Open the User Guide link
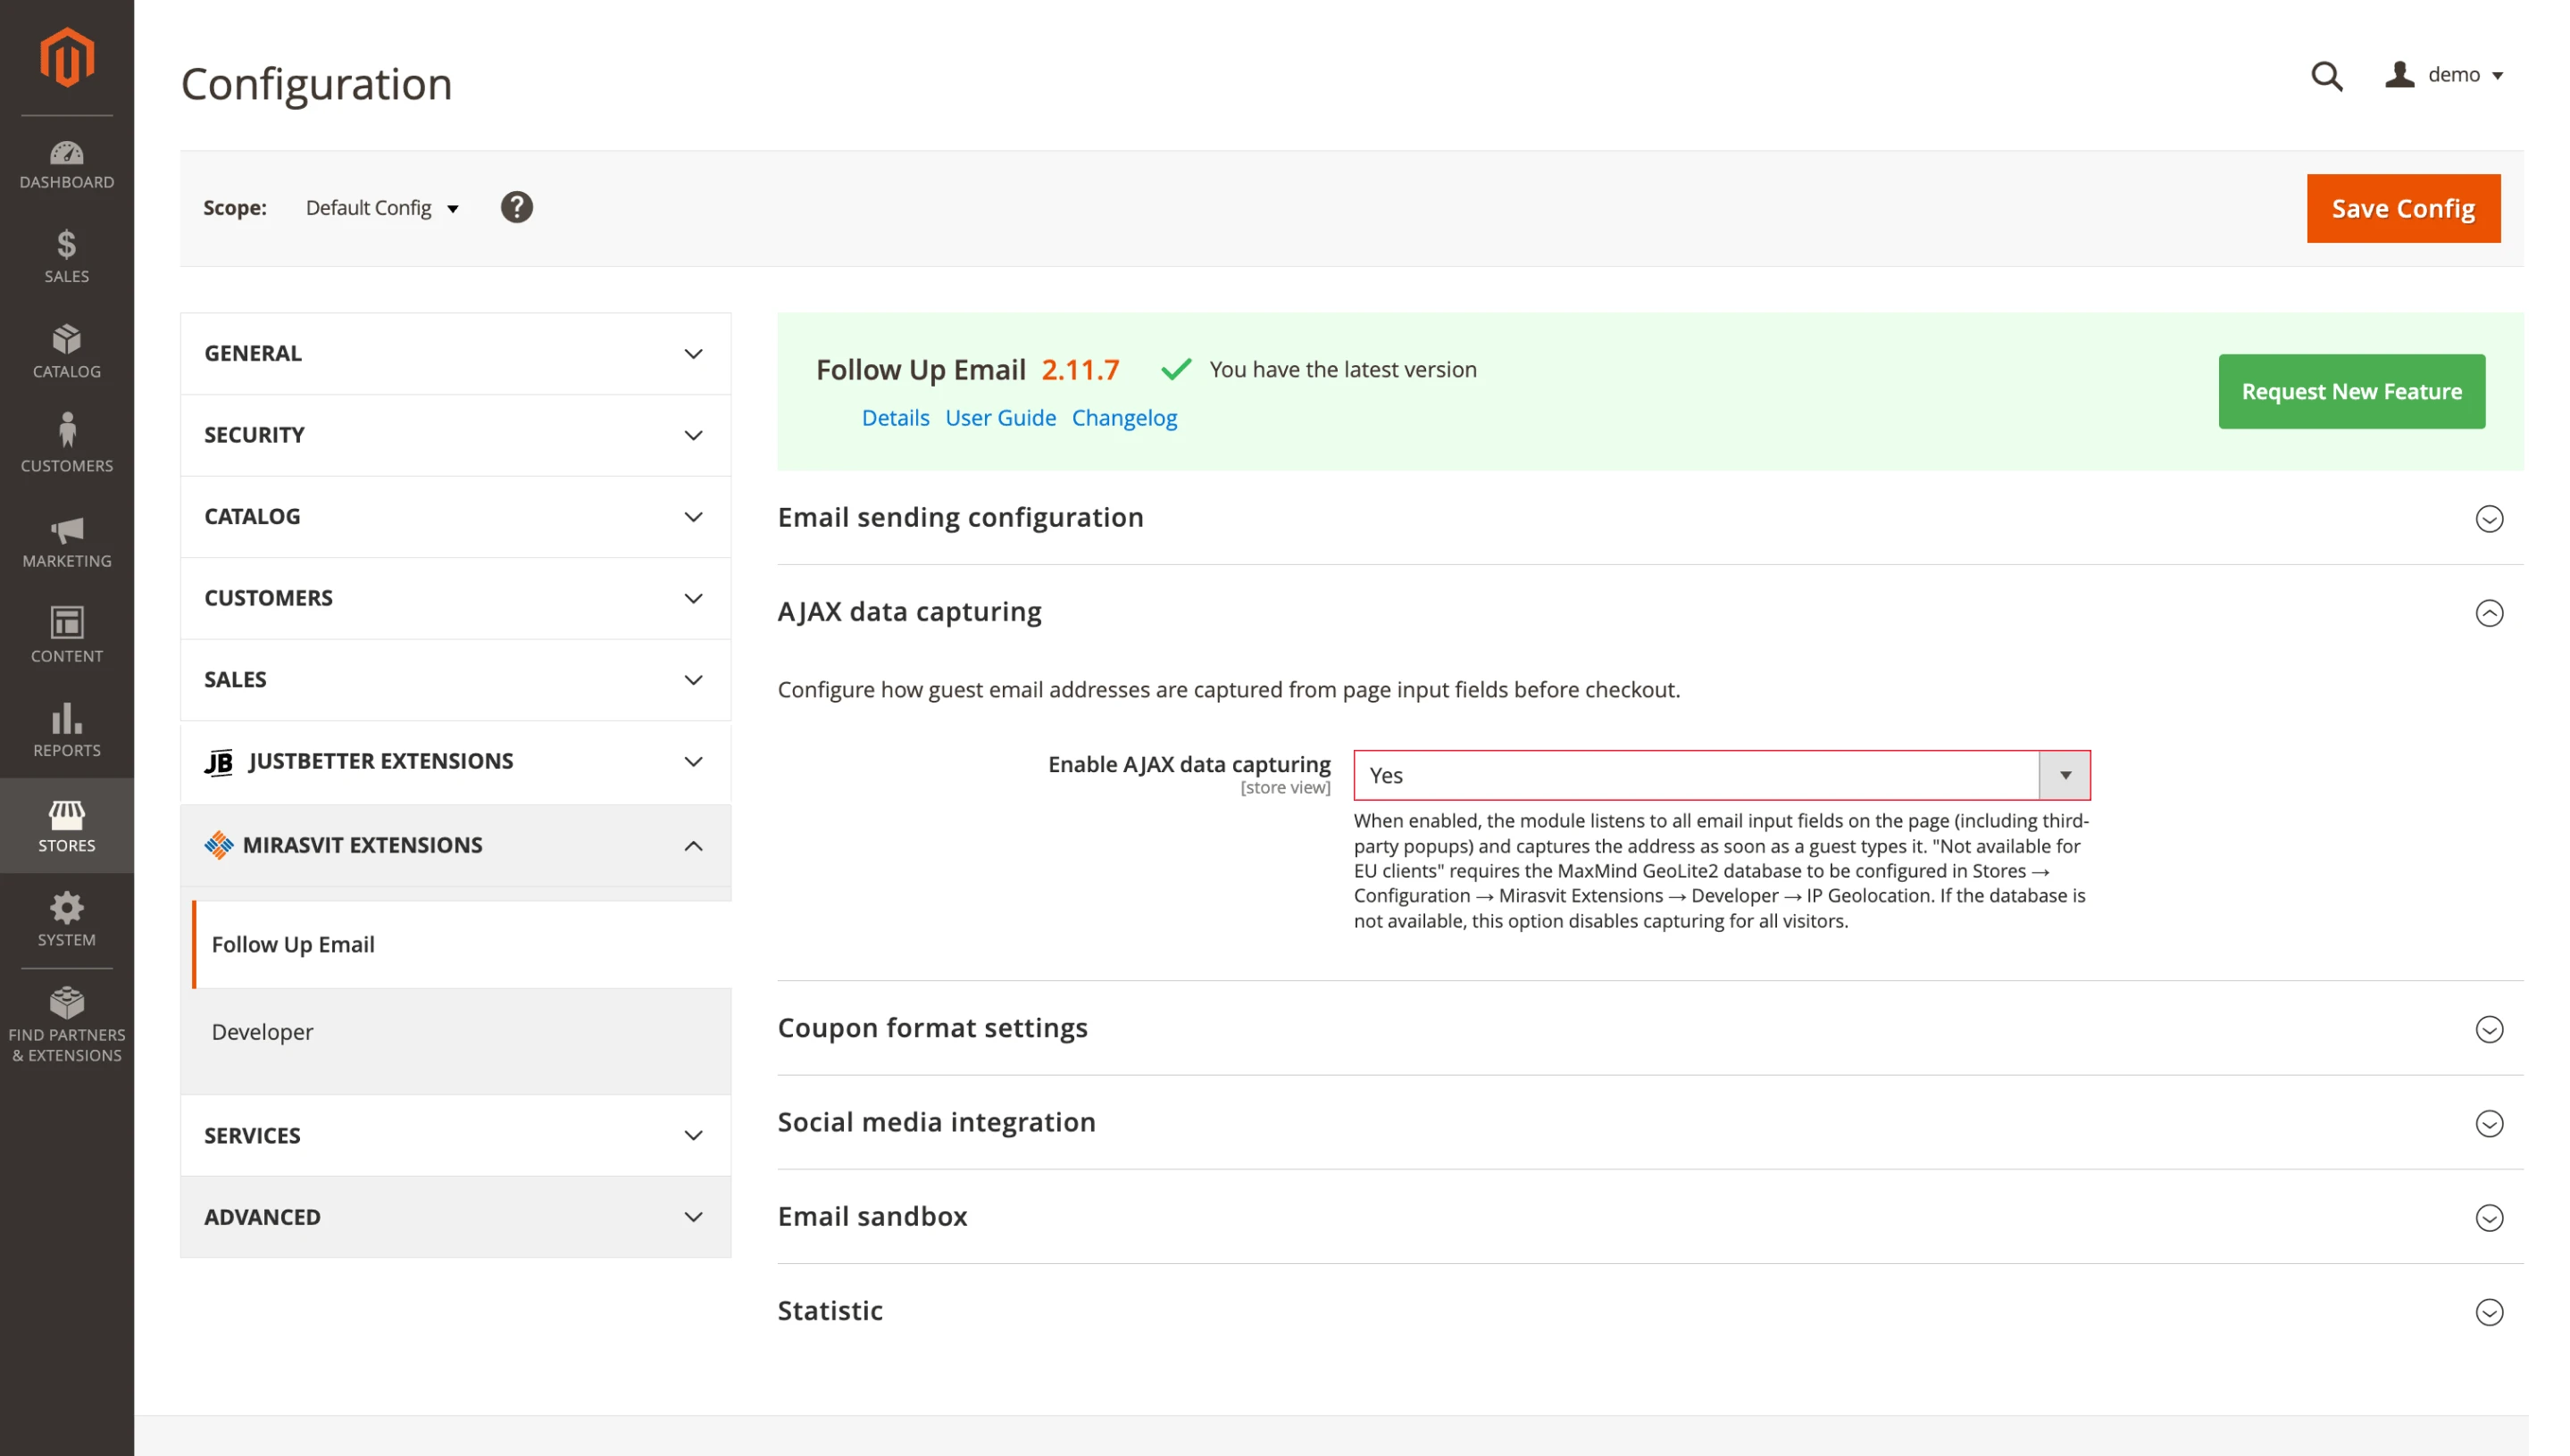2570x1456 pixels. click(1000, 418)
